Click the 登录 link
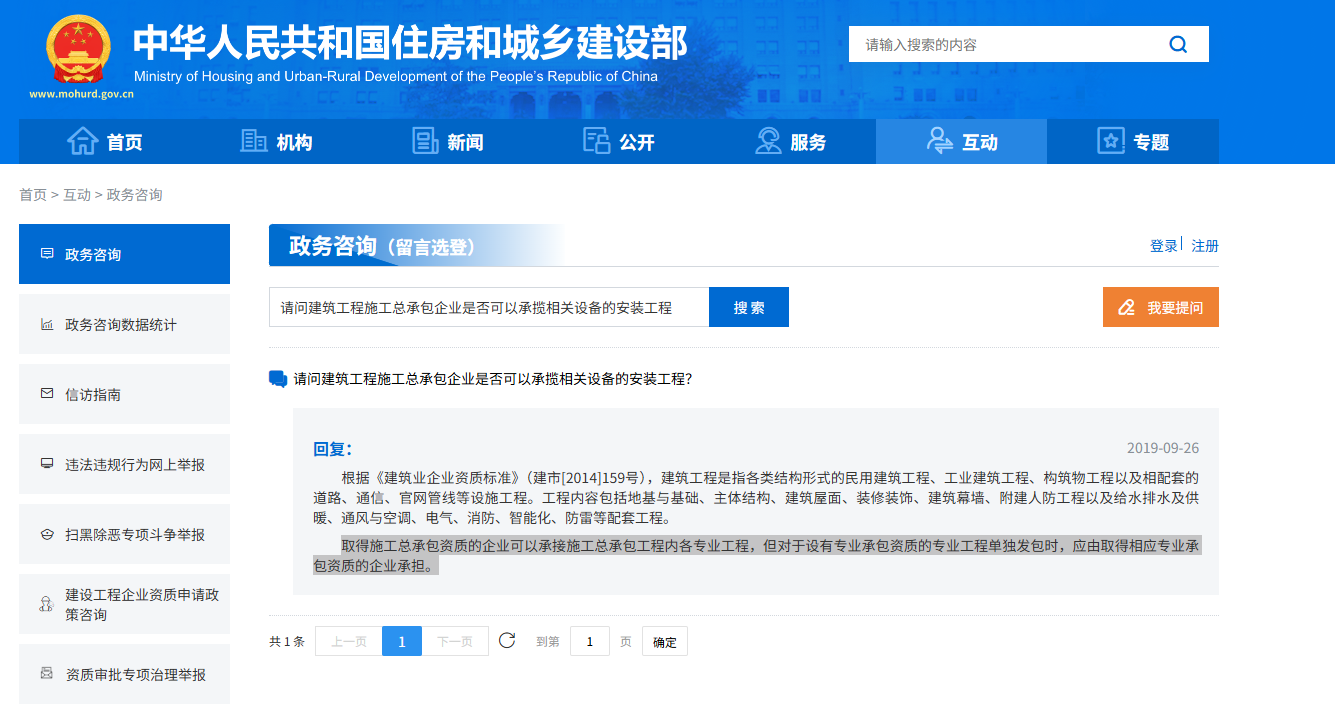Image resolution: width=1335 pixels, height=728 pixels. (x=1163, y=246)
